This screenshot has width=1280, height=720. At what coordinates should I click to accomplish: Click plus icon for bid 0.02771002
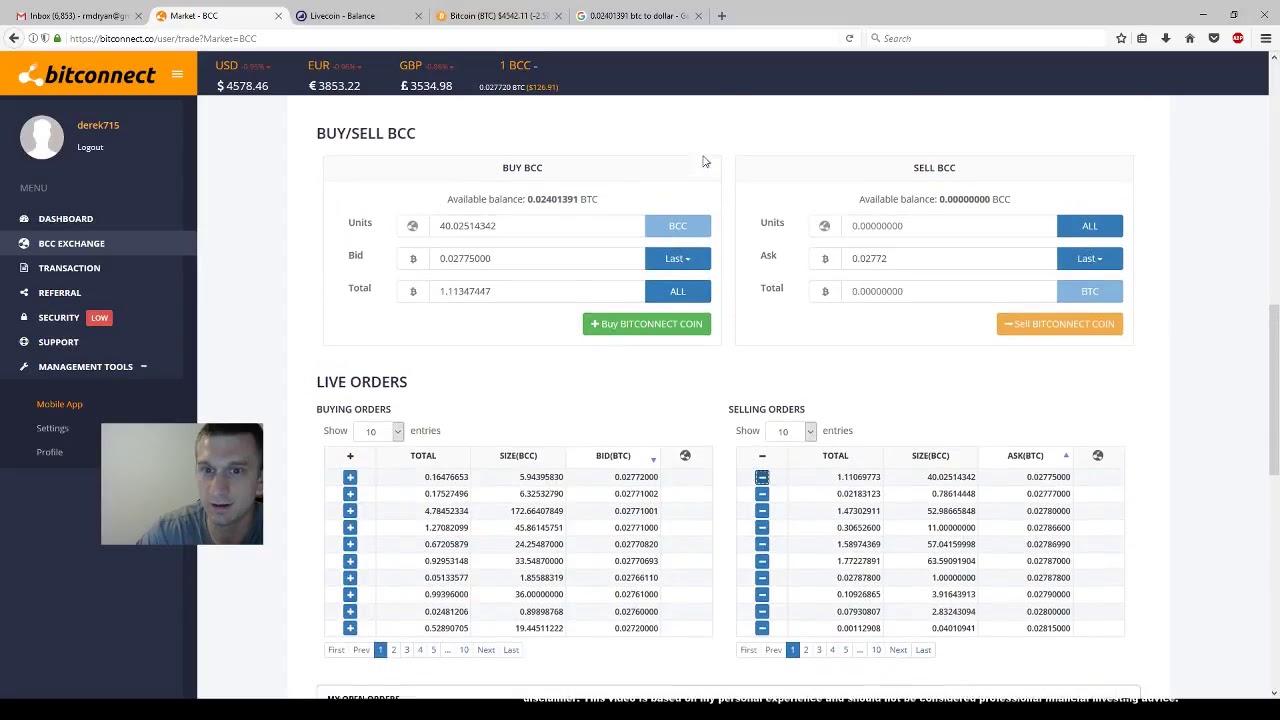pyautogui.click(x=350, y=494)
